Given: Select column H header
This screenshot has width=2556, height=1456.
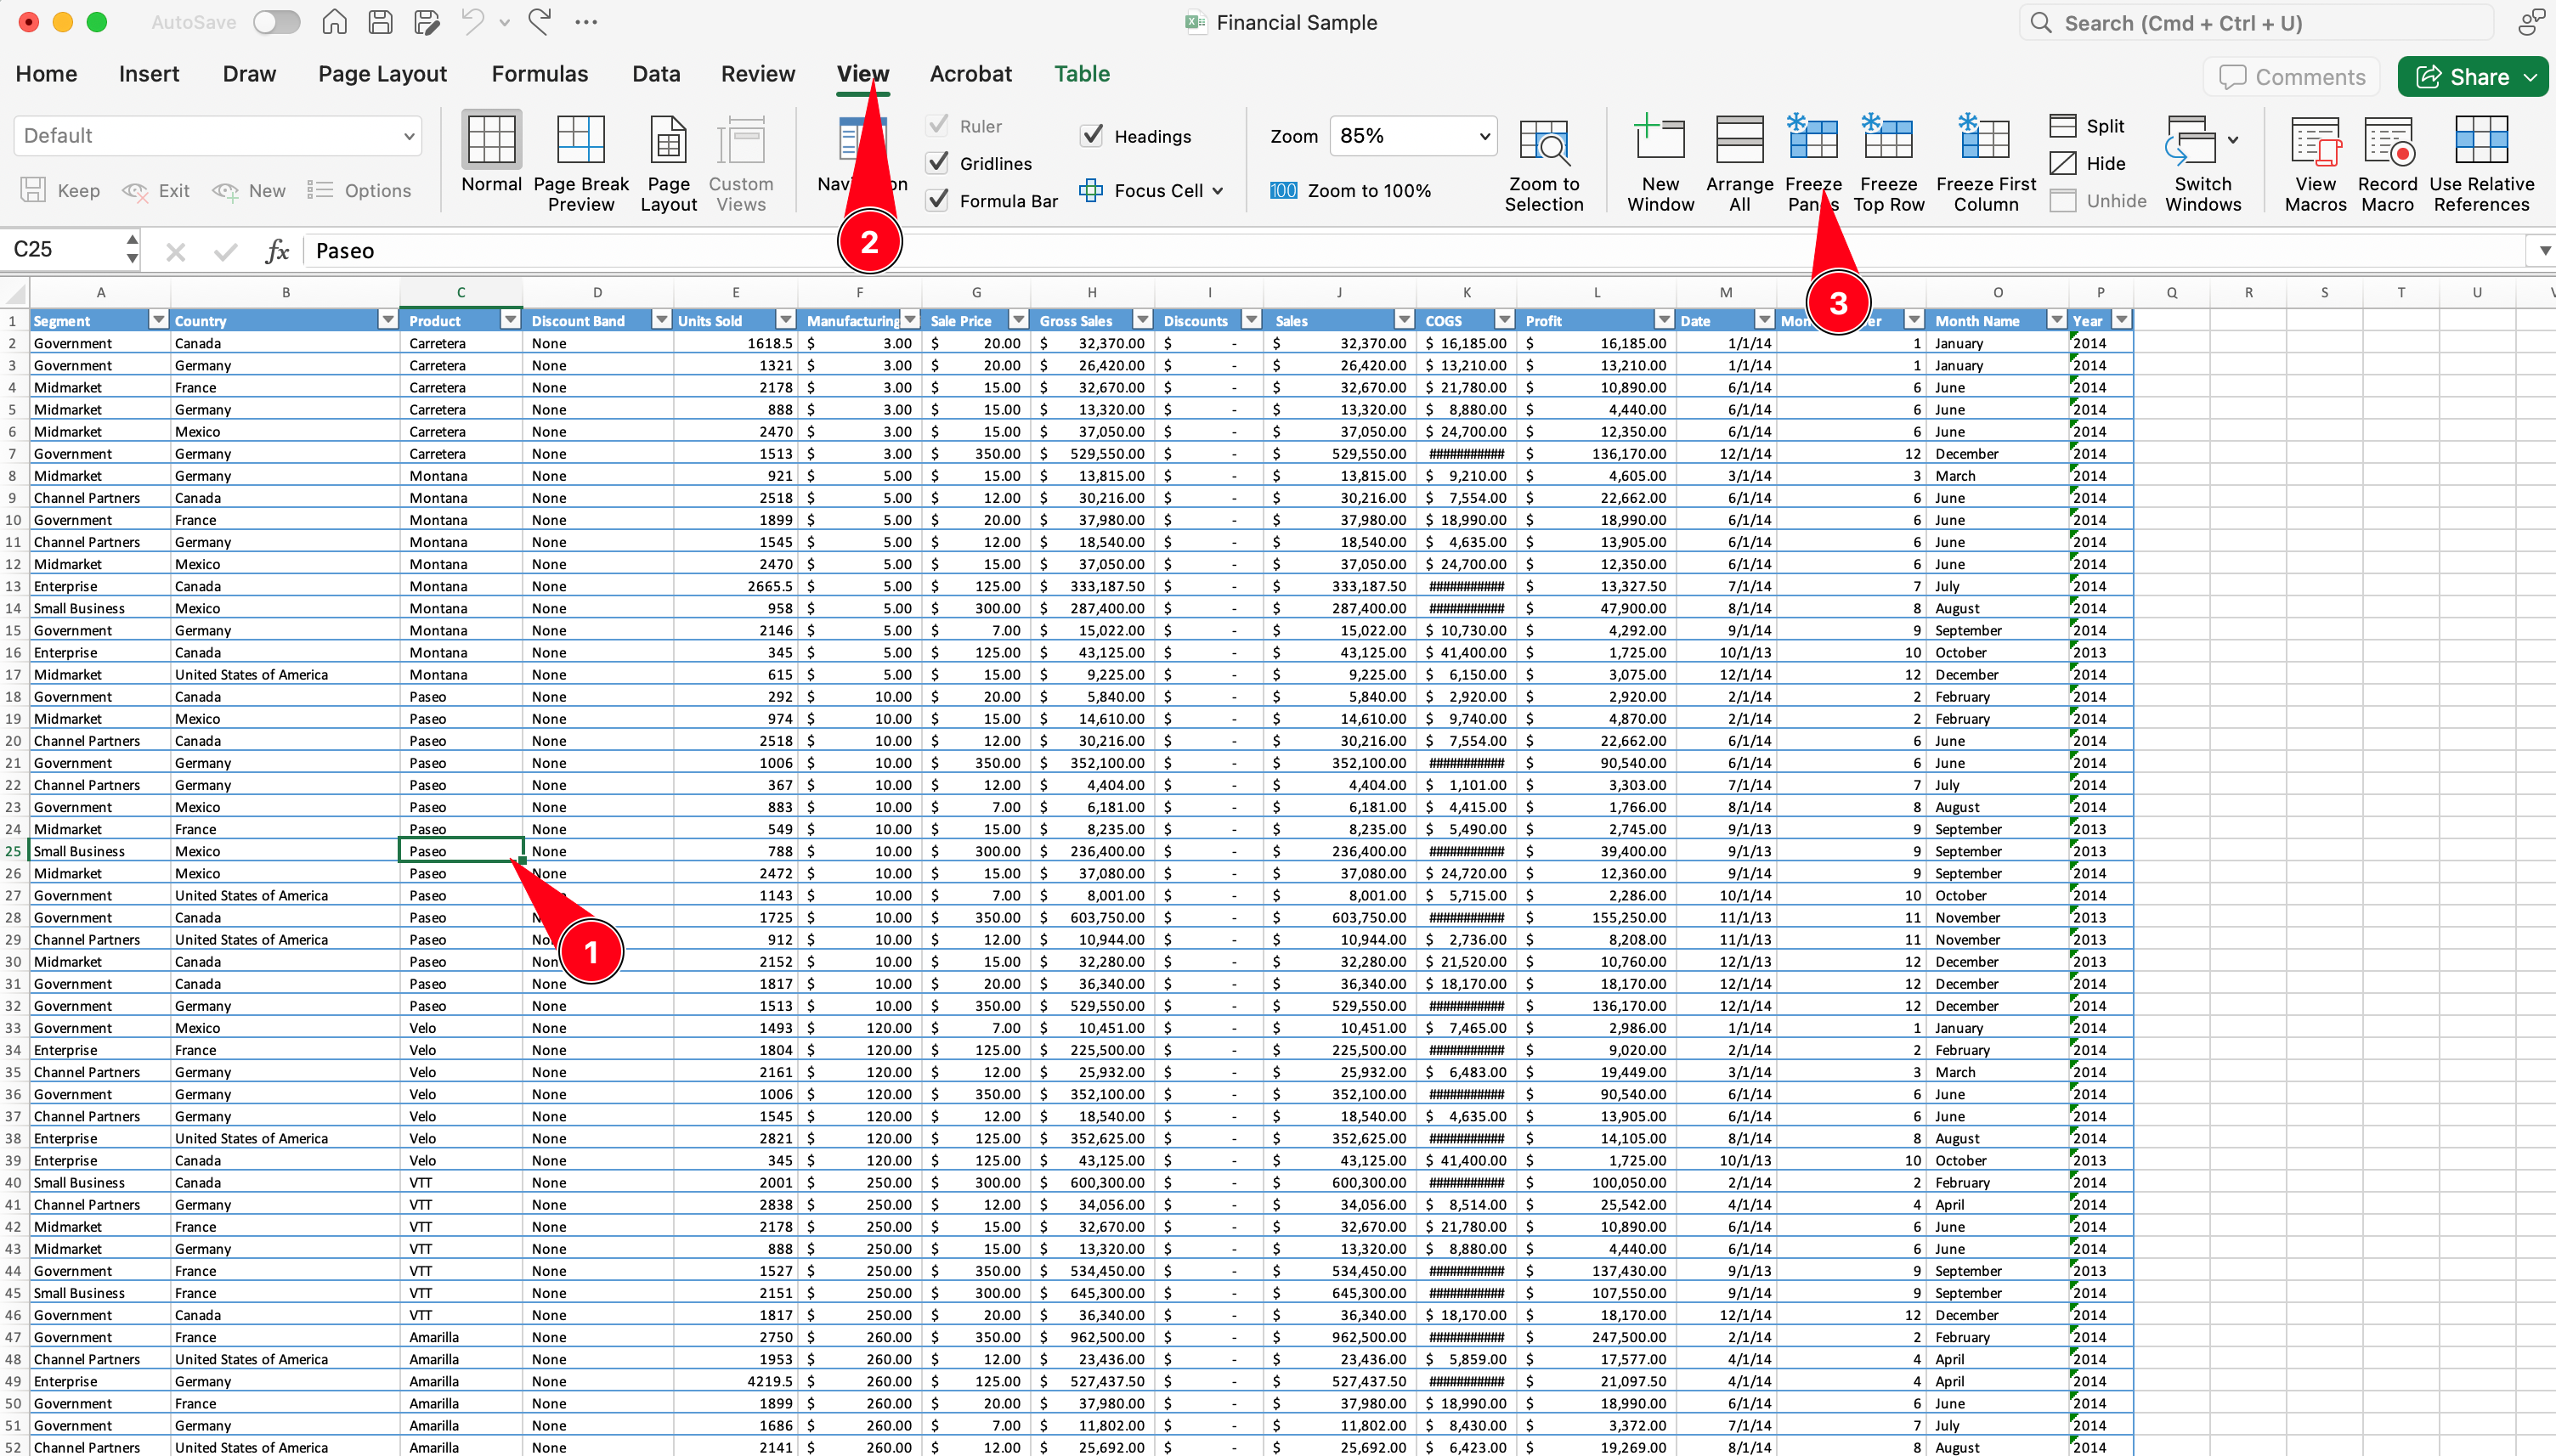Looking at the screenshot, I should [x=1091, y=292].
